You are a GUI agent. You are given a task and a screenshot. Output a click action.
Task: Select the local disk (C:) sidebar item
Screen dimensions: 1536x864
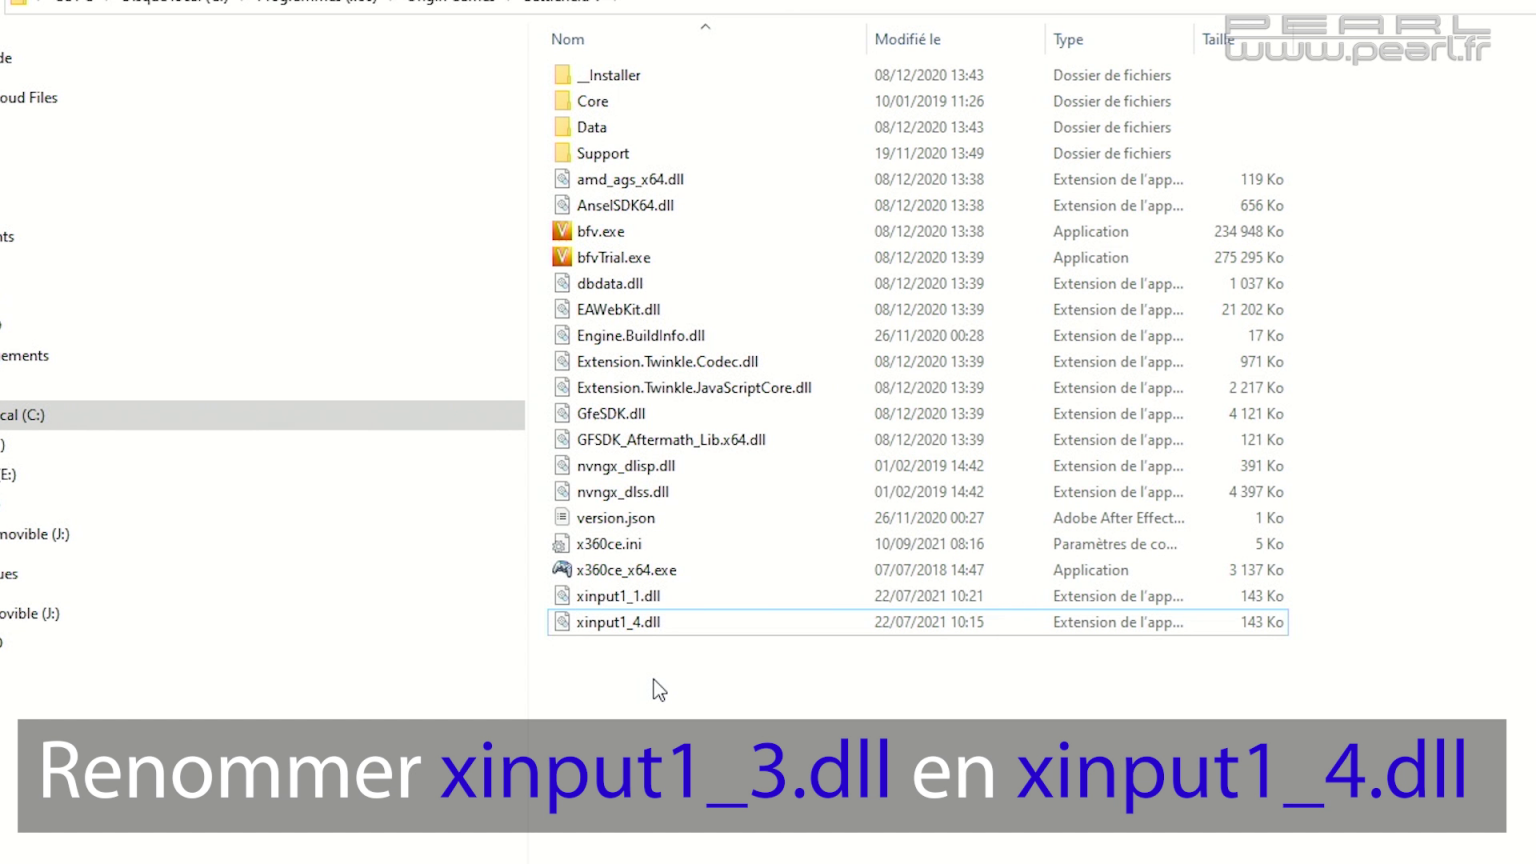pos(23,415)
